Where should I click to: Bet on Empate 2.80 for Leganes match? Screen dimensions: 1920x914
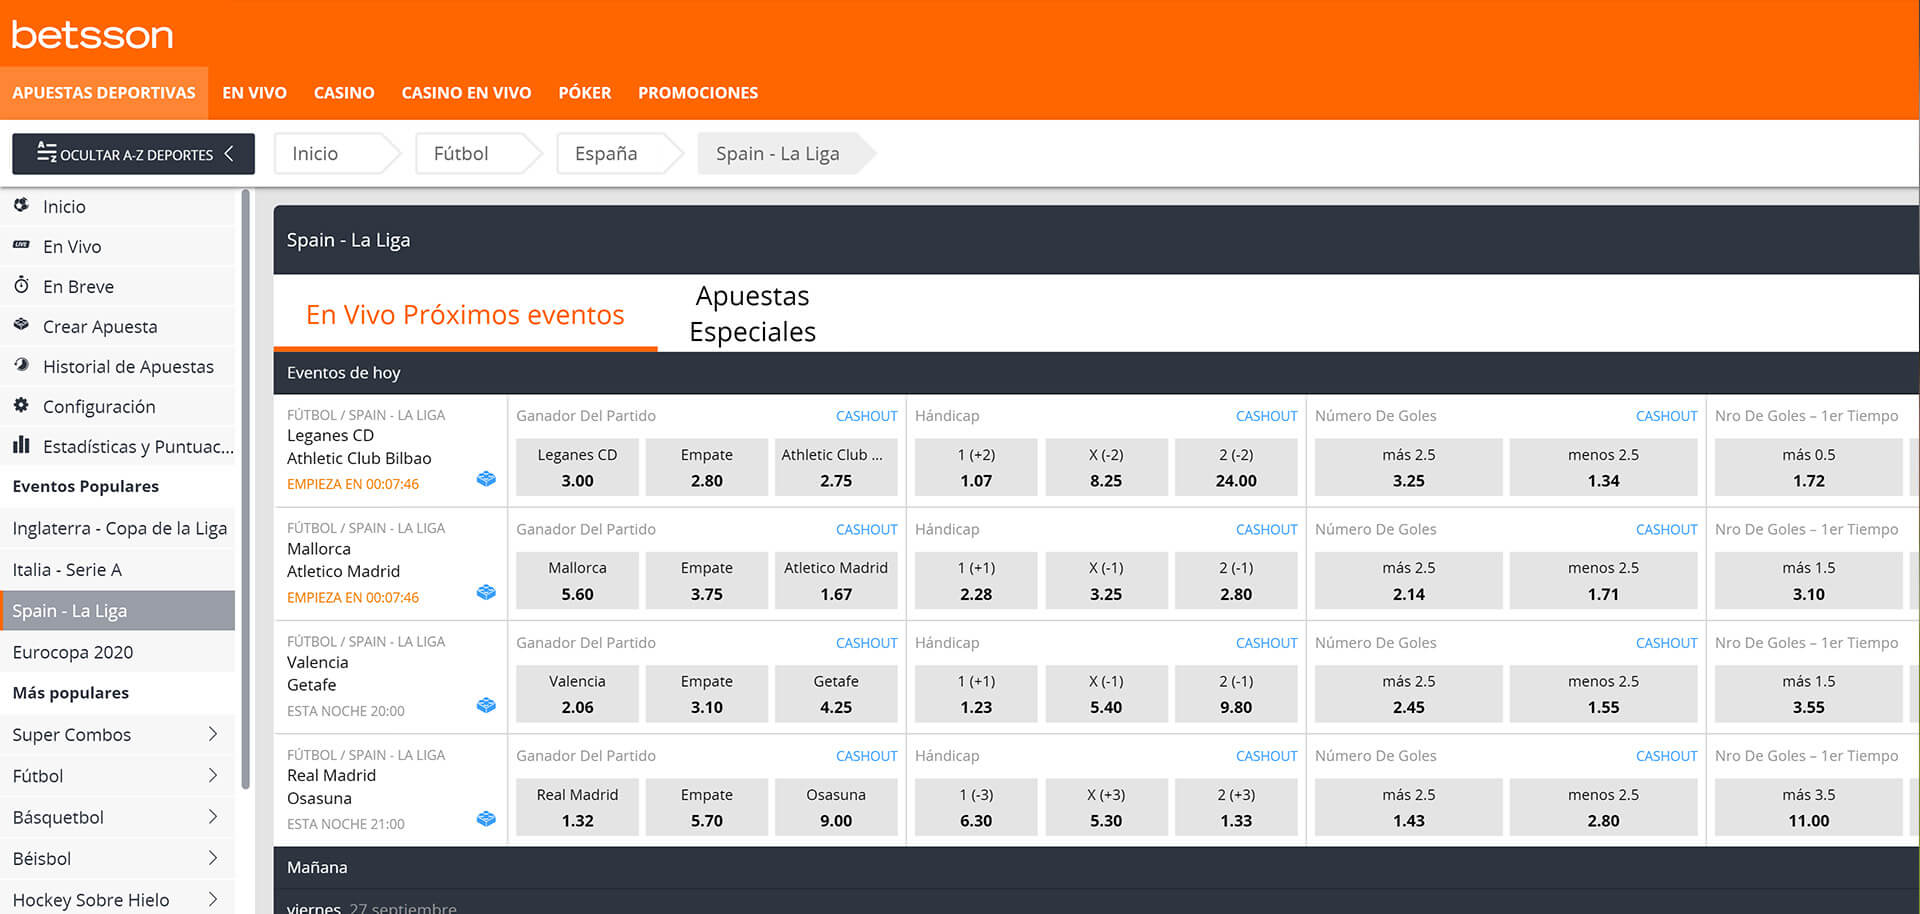pyautogui.click(x=707, y=467)
